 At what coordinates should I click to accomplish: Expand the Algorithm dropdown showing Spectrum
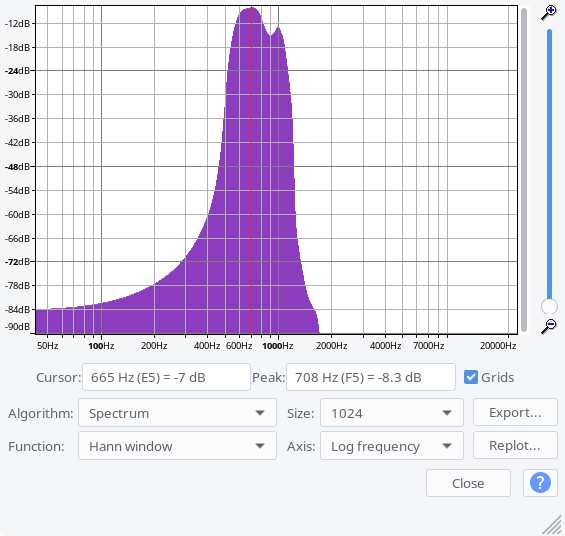tap(177, 413)
